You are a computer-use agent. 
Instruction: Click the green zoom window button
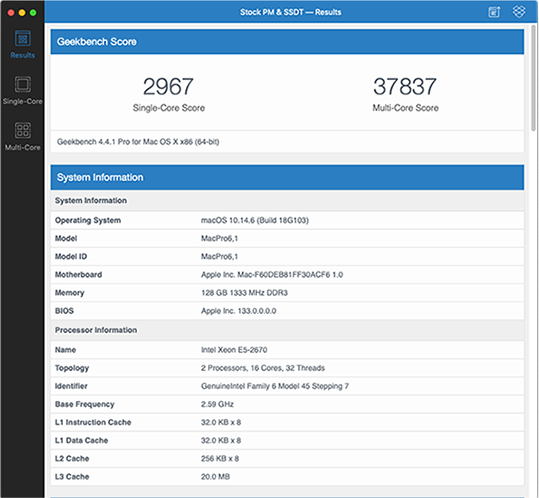click(33, 13)
